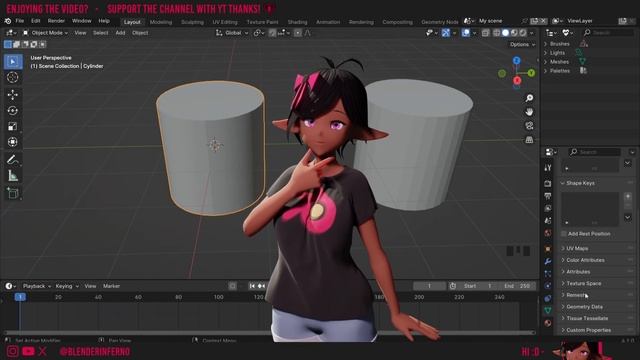Click the blue Z axis gizmo
Screen dimensions: 640x360
point(517,60)
